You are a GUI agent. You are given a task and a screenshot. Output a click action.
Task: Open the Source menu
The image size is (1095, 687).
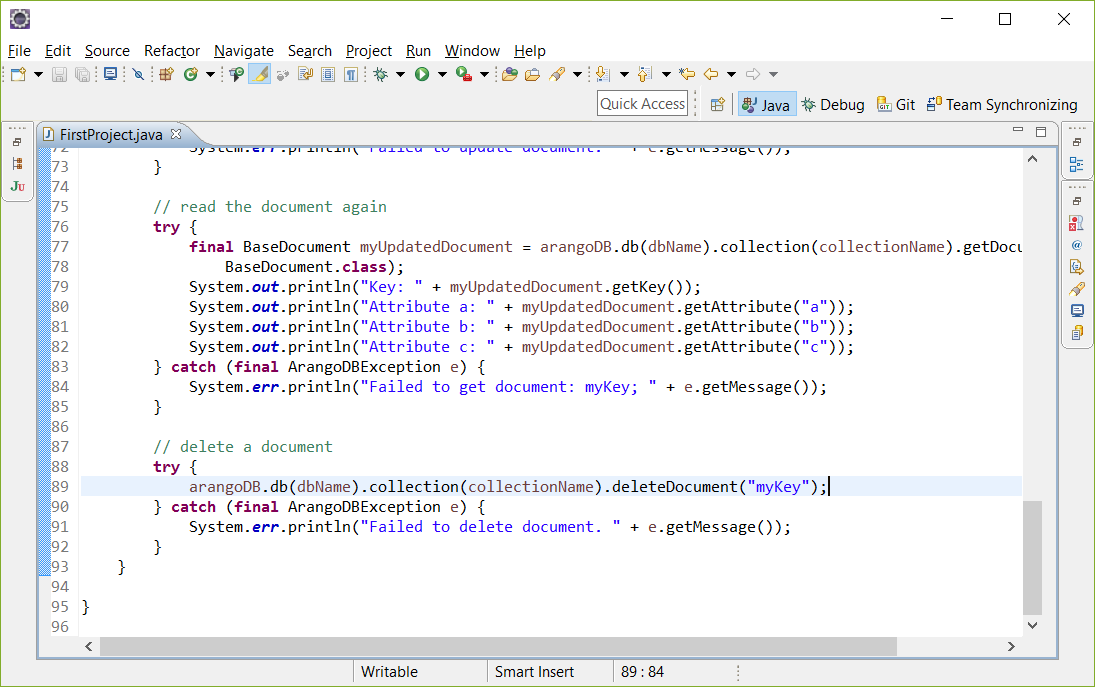click(x=107, y=51)
